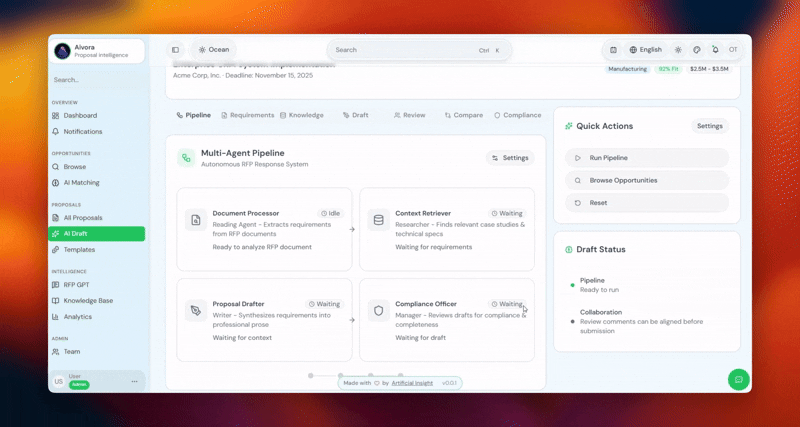Switch to the Compliance tab
Viewport: 800px width, 427px height.
pos(517,115)
